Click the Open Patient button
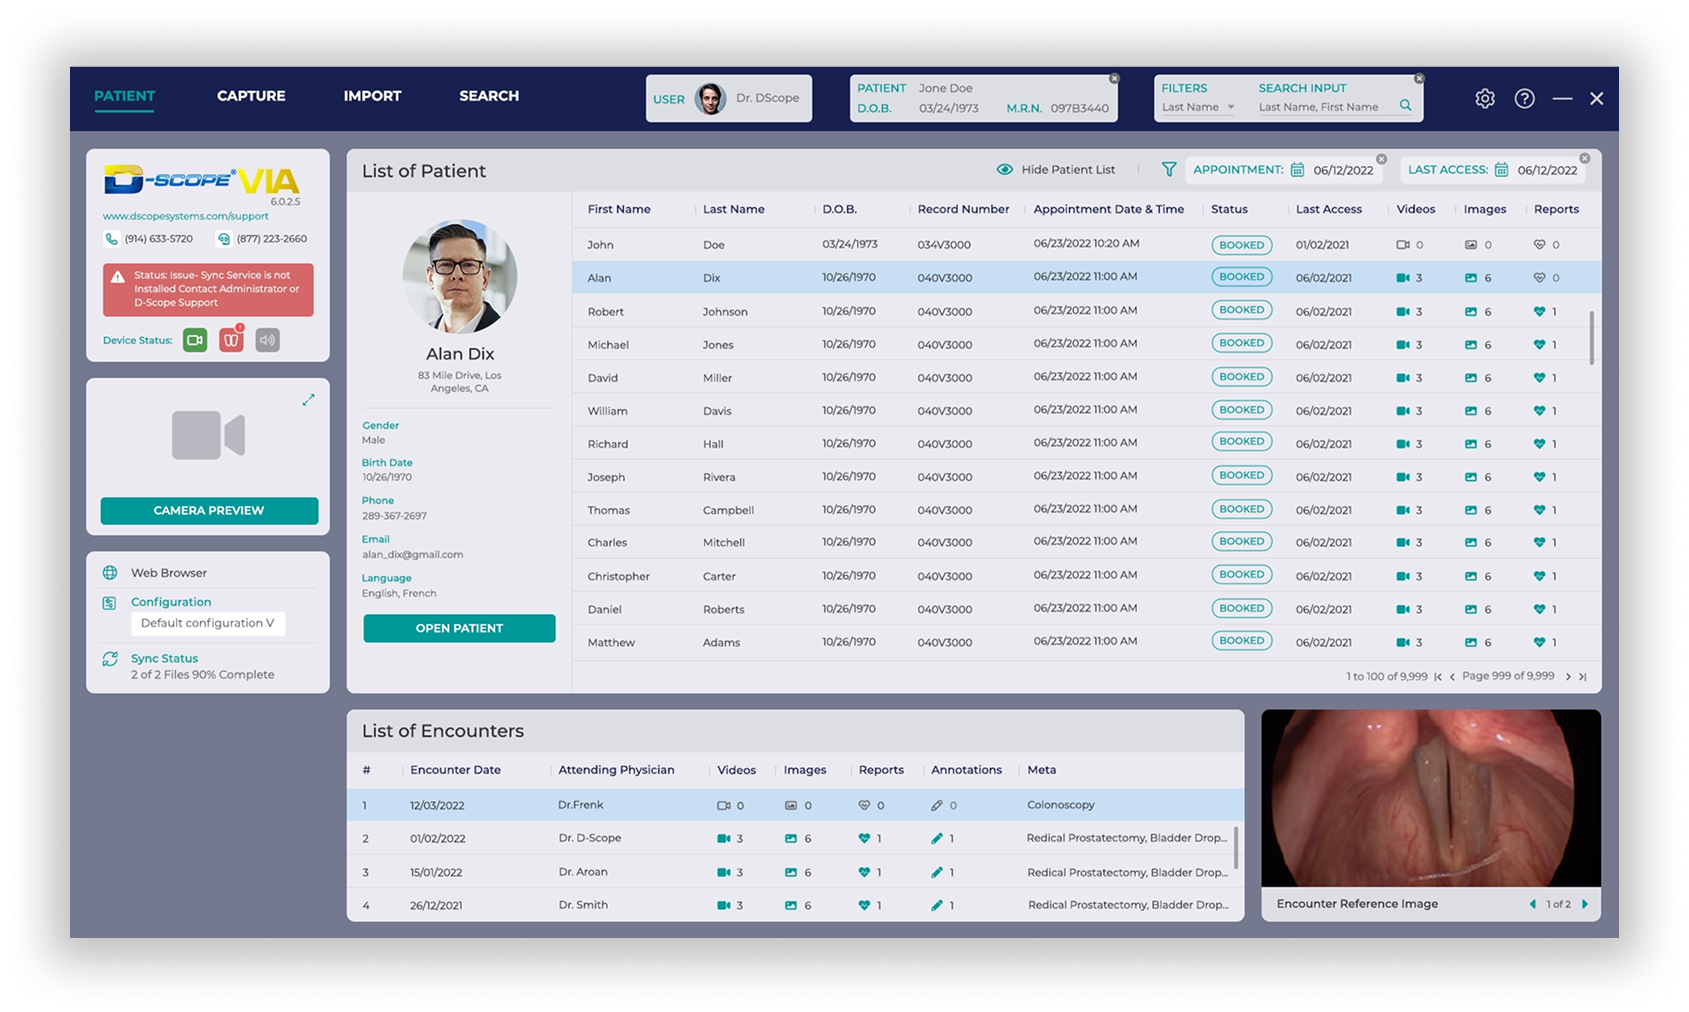Image resolution: width=1689 pixels, height=1012 pixels. point(459,628)
